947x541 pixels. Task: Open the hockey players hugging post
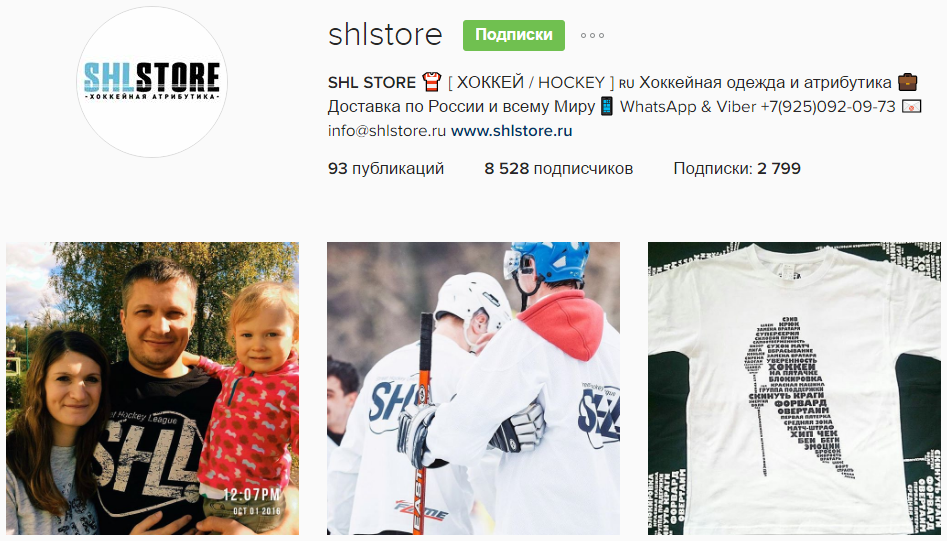(474, 388)
